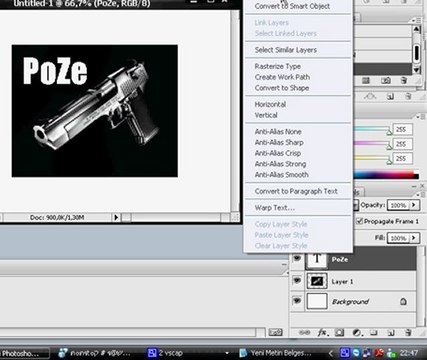The image size is (427, 360).
Task: Hide Layer 1 using its eye icon
Action: pyautogui.click(x=297, y=280)
